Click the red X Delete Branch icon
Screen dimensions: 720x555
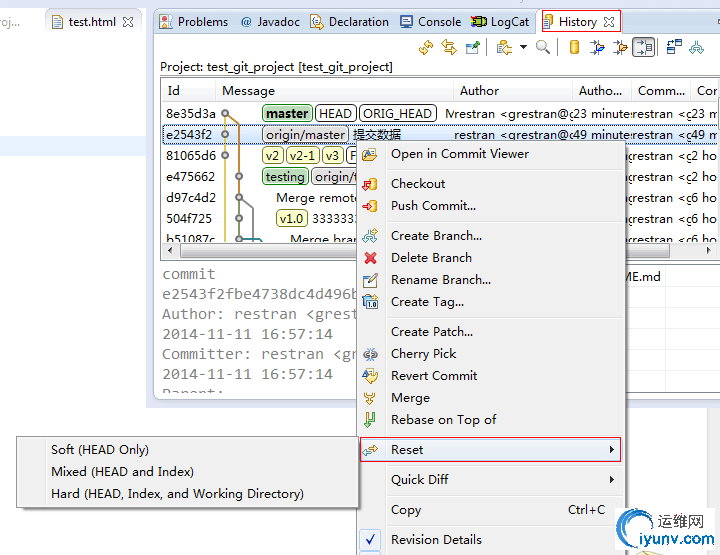(x=370, y=258)
